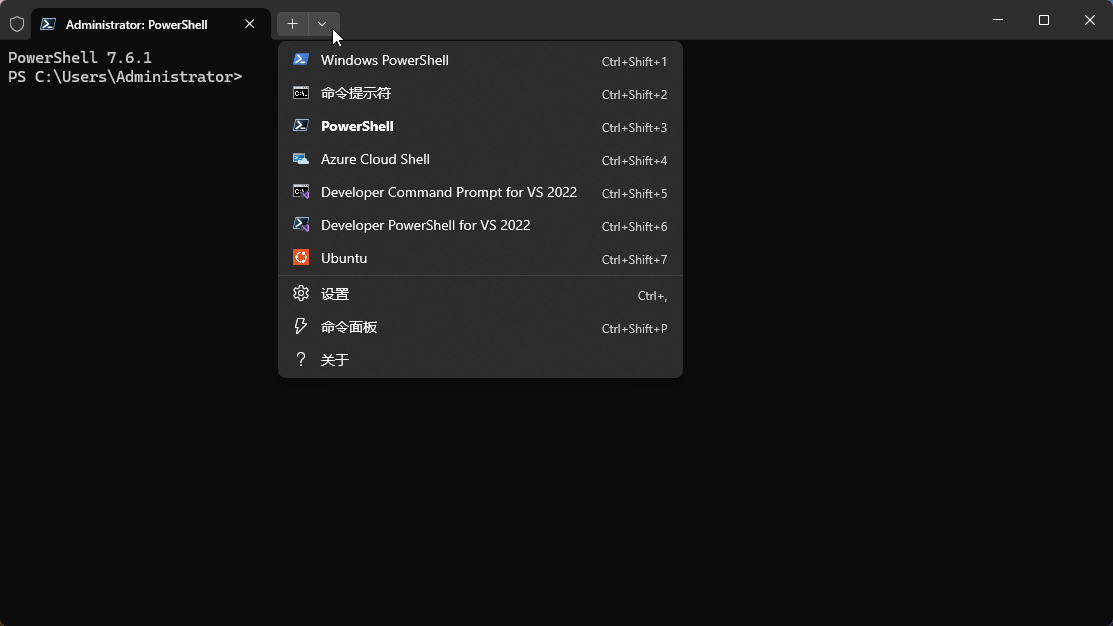Click the PS C:\Users\Administrator> prompt line
Image resolution: width=1113 pixels, height=626 pixels.
pyautogui.click(x=125, y=77)
